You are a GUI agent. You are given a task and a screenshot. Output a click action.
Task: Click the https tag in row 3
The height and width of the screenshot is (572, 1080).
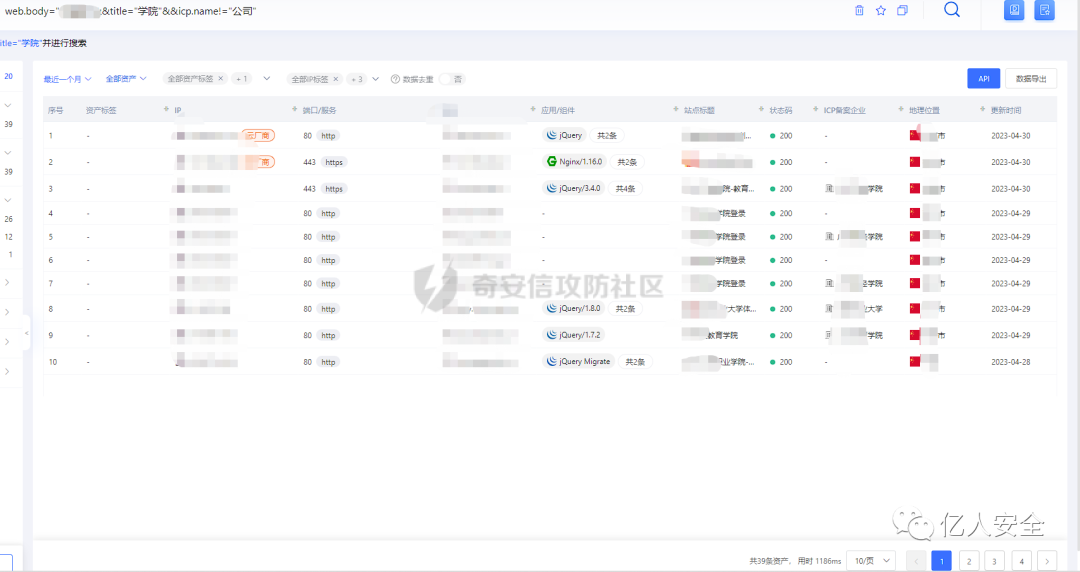[x=334, y=188]
